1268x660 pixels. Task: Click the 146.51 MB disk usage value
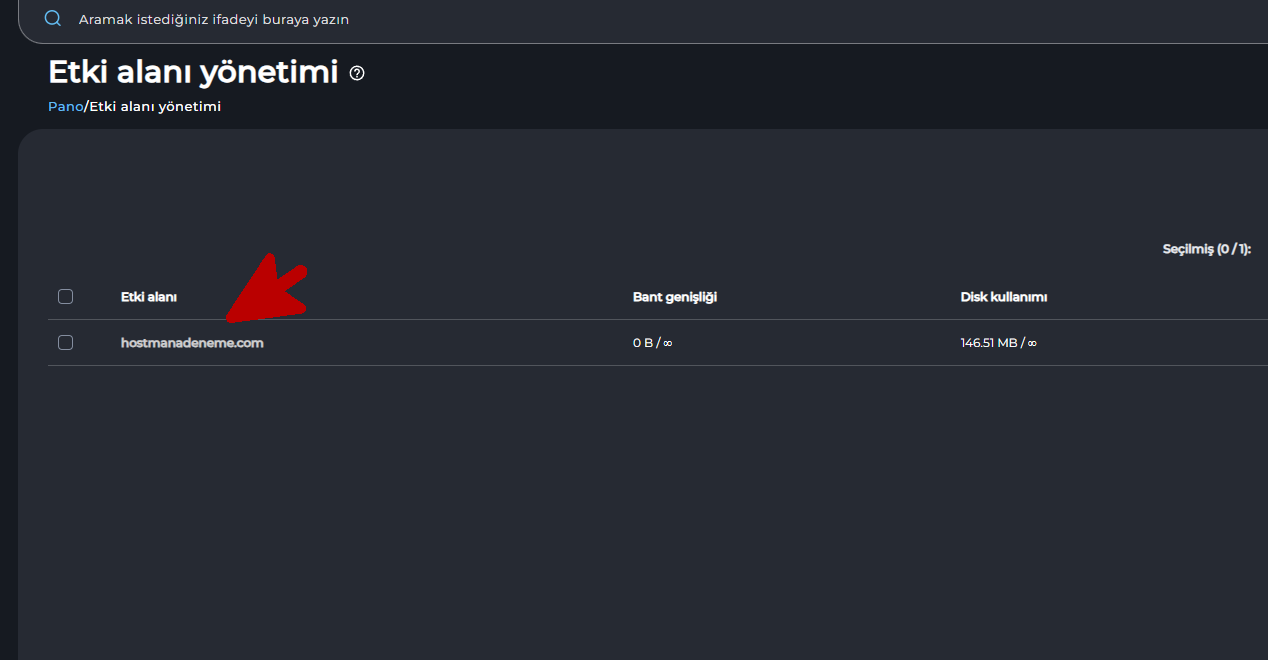989,343
